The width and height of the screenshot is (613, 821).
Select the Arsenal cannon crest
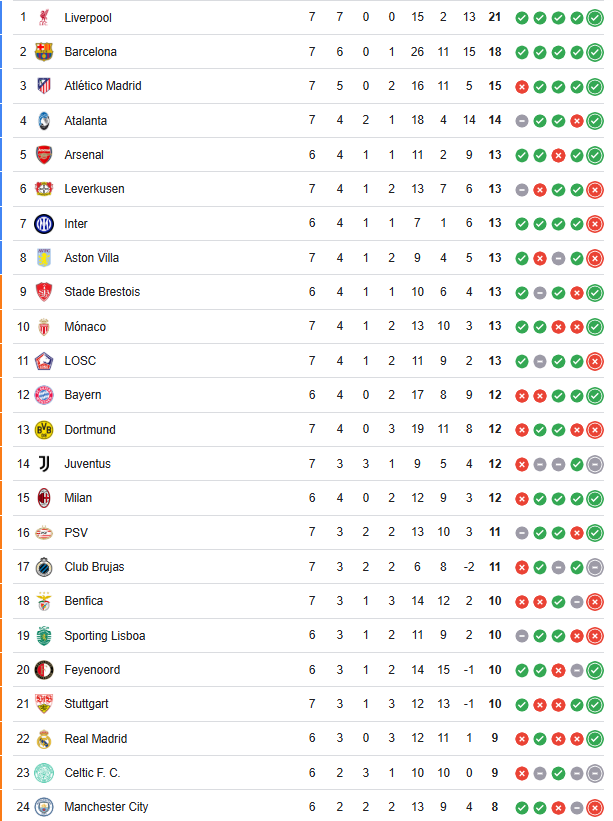point(45,155)
